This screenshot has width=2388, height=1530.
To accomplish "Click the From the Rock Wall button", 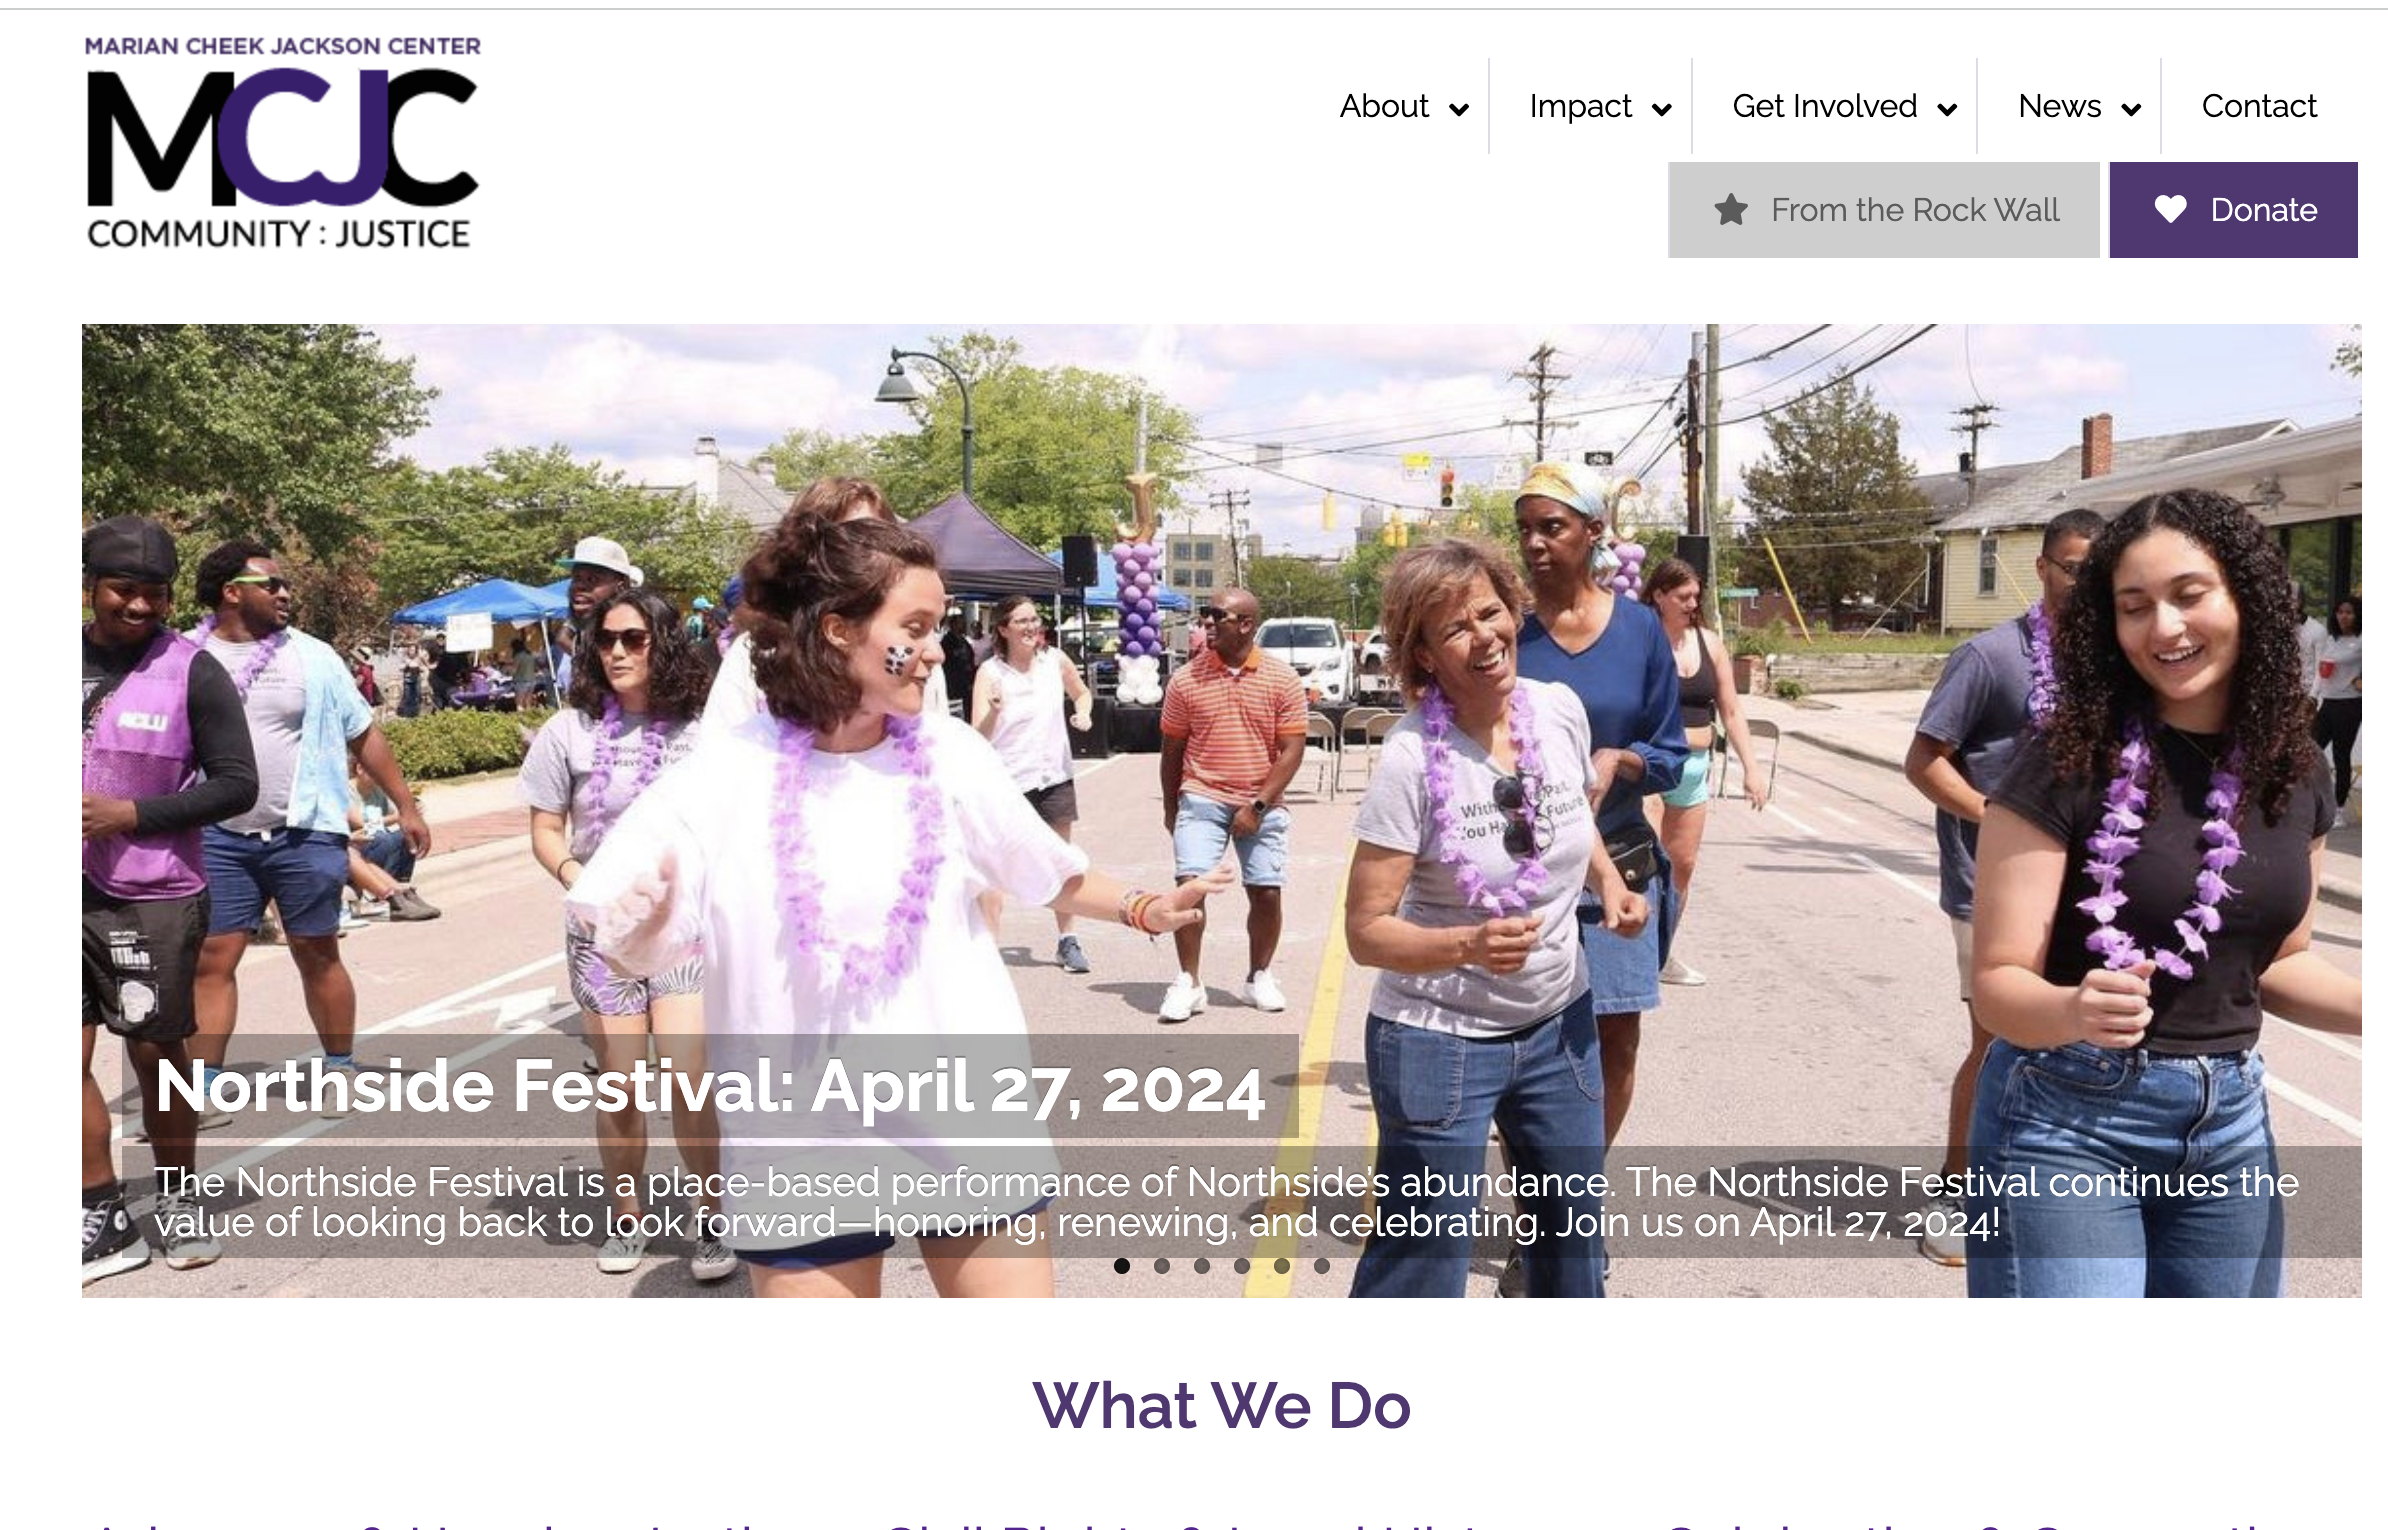I will pyautogui.click(x=1884, y=210).
